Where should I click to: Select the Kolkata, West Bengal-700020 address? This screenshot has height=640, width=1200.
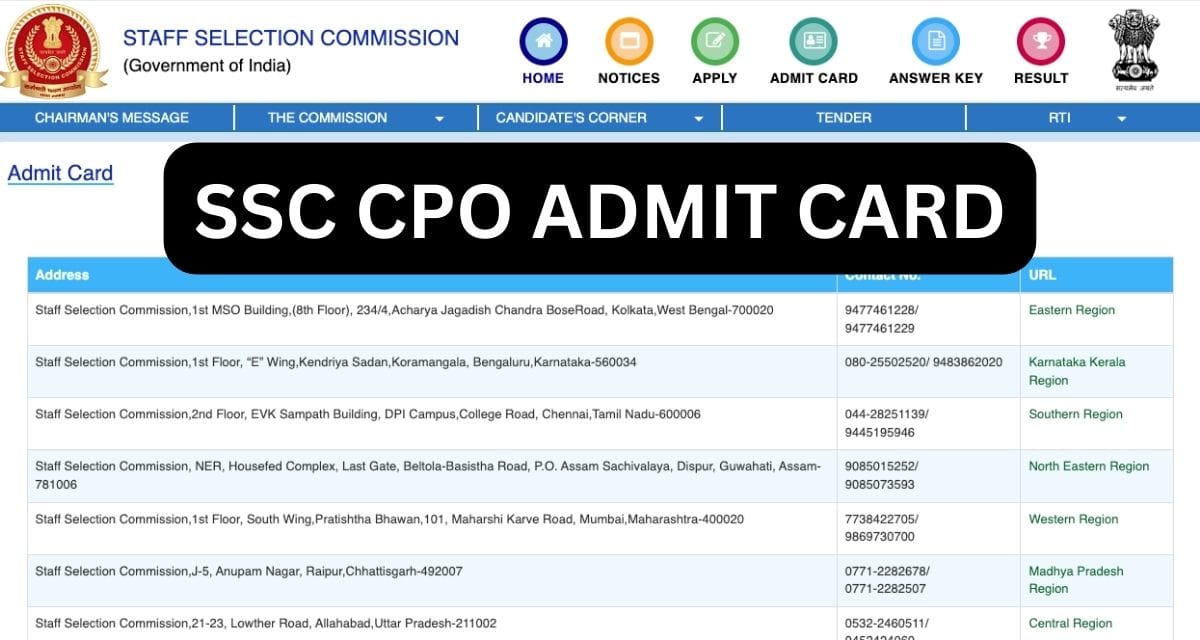(x=404, y=310)
